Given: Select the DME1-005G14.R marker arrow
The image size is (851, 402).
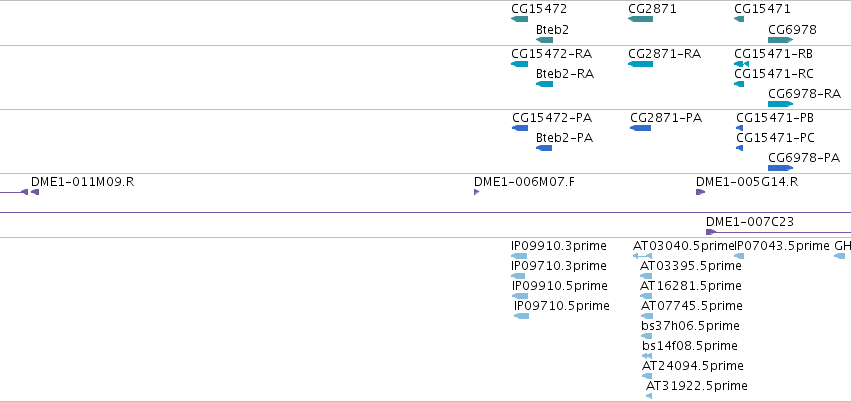Looking at the screenshot, I should coord(701,192).
